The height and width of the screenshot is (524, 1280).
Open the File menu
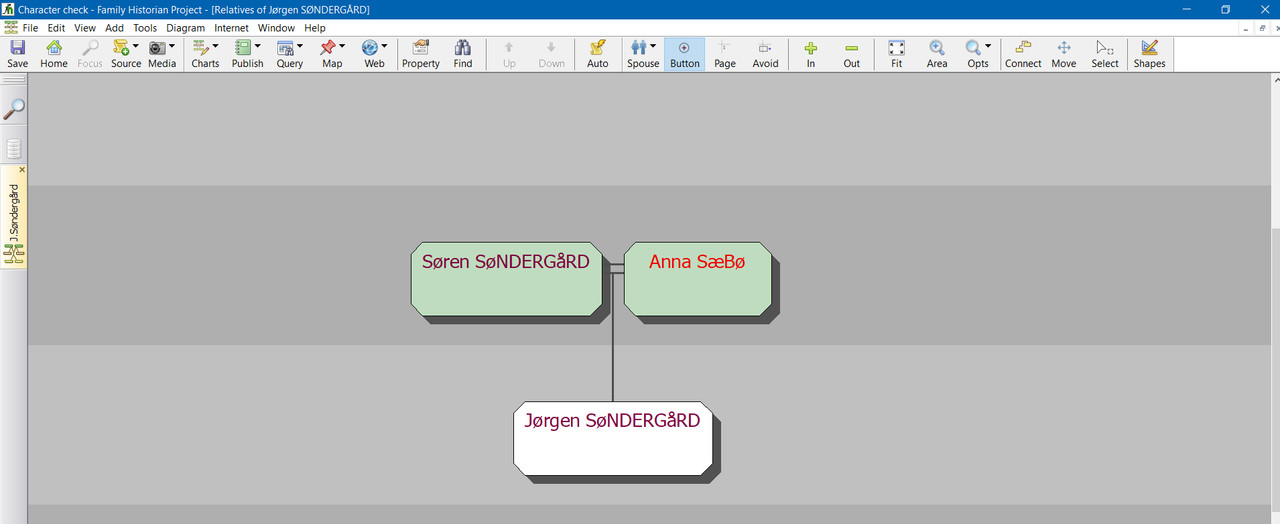pyautogui.click(x=30, y=28)
